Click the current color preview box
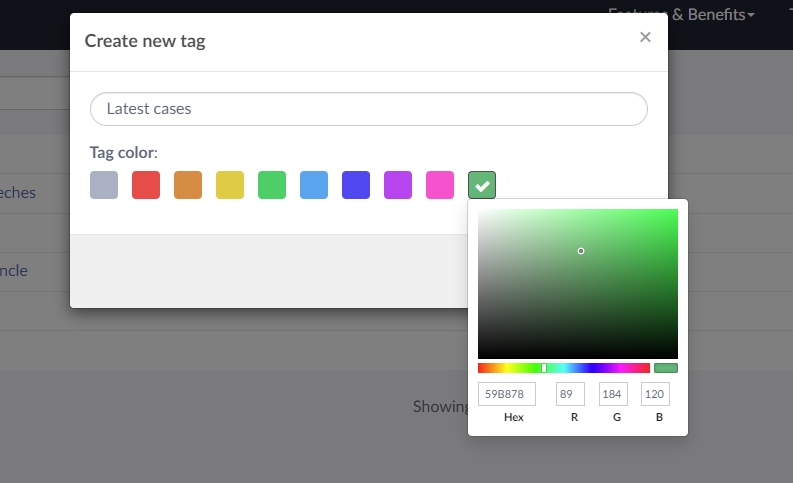Screen dimensions: 793x483 [x=666, y=368]
